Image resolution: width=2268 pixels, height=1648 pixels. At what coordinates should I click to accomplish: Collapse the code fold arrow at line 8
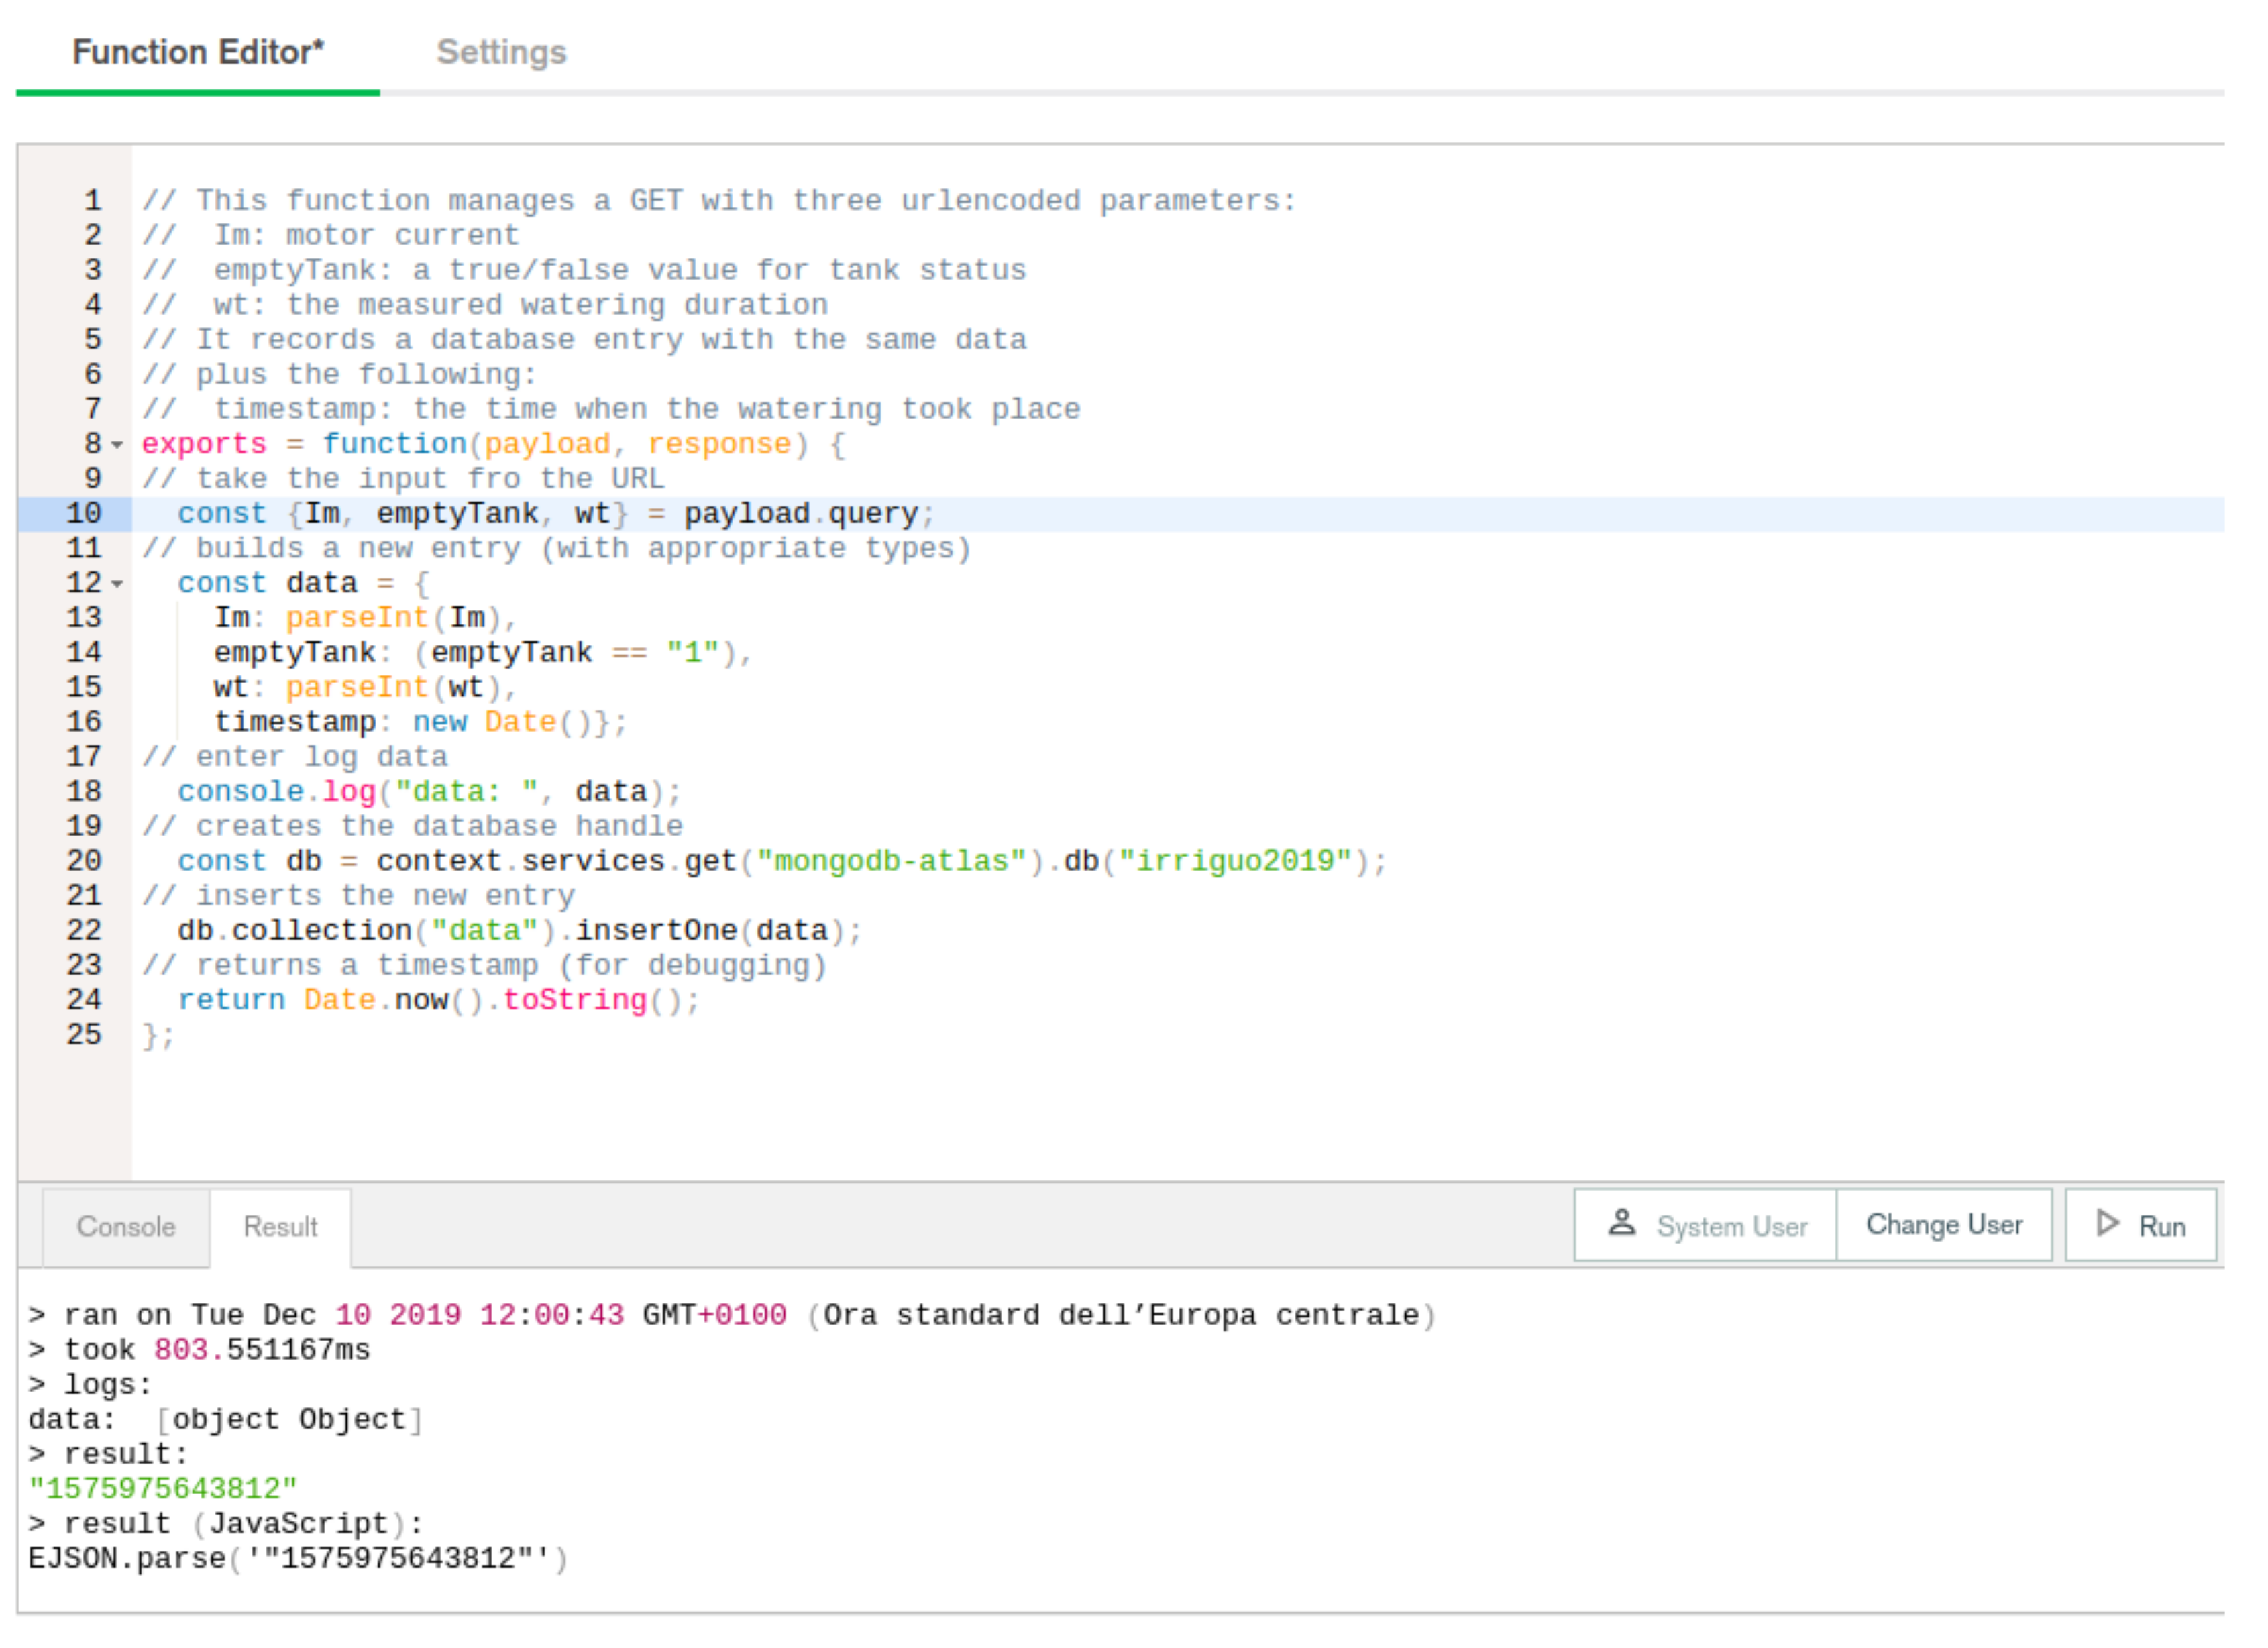pyautogui.click(x=118, y=445)
